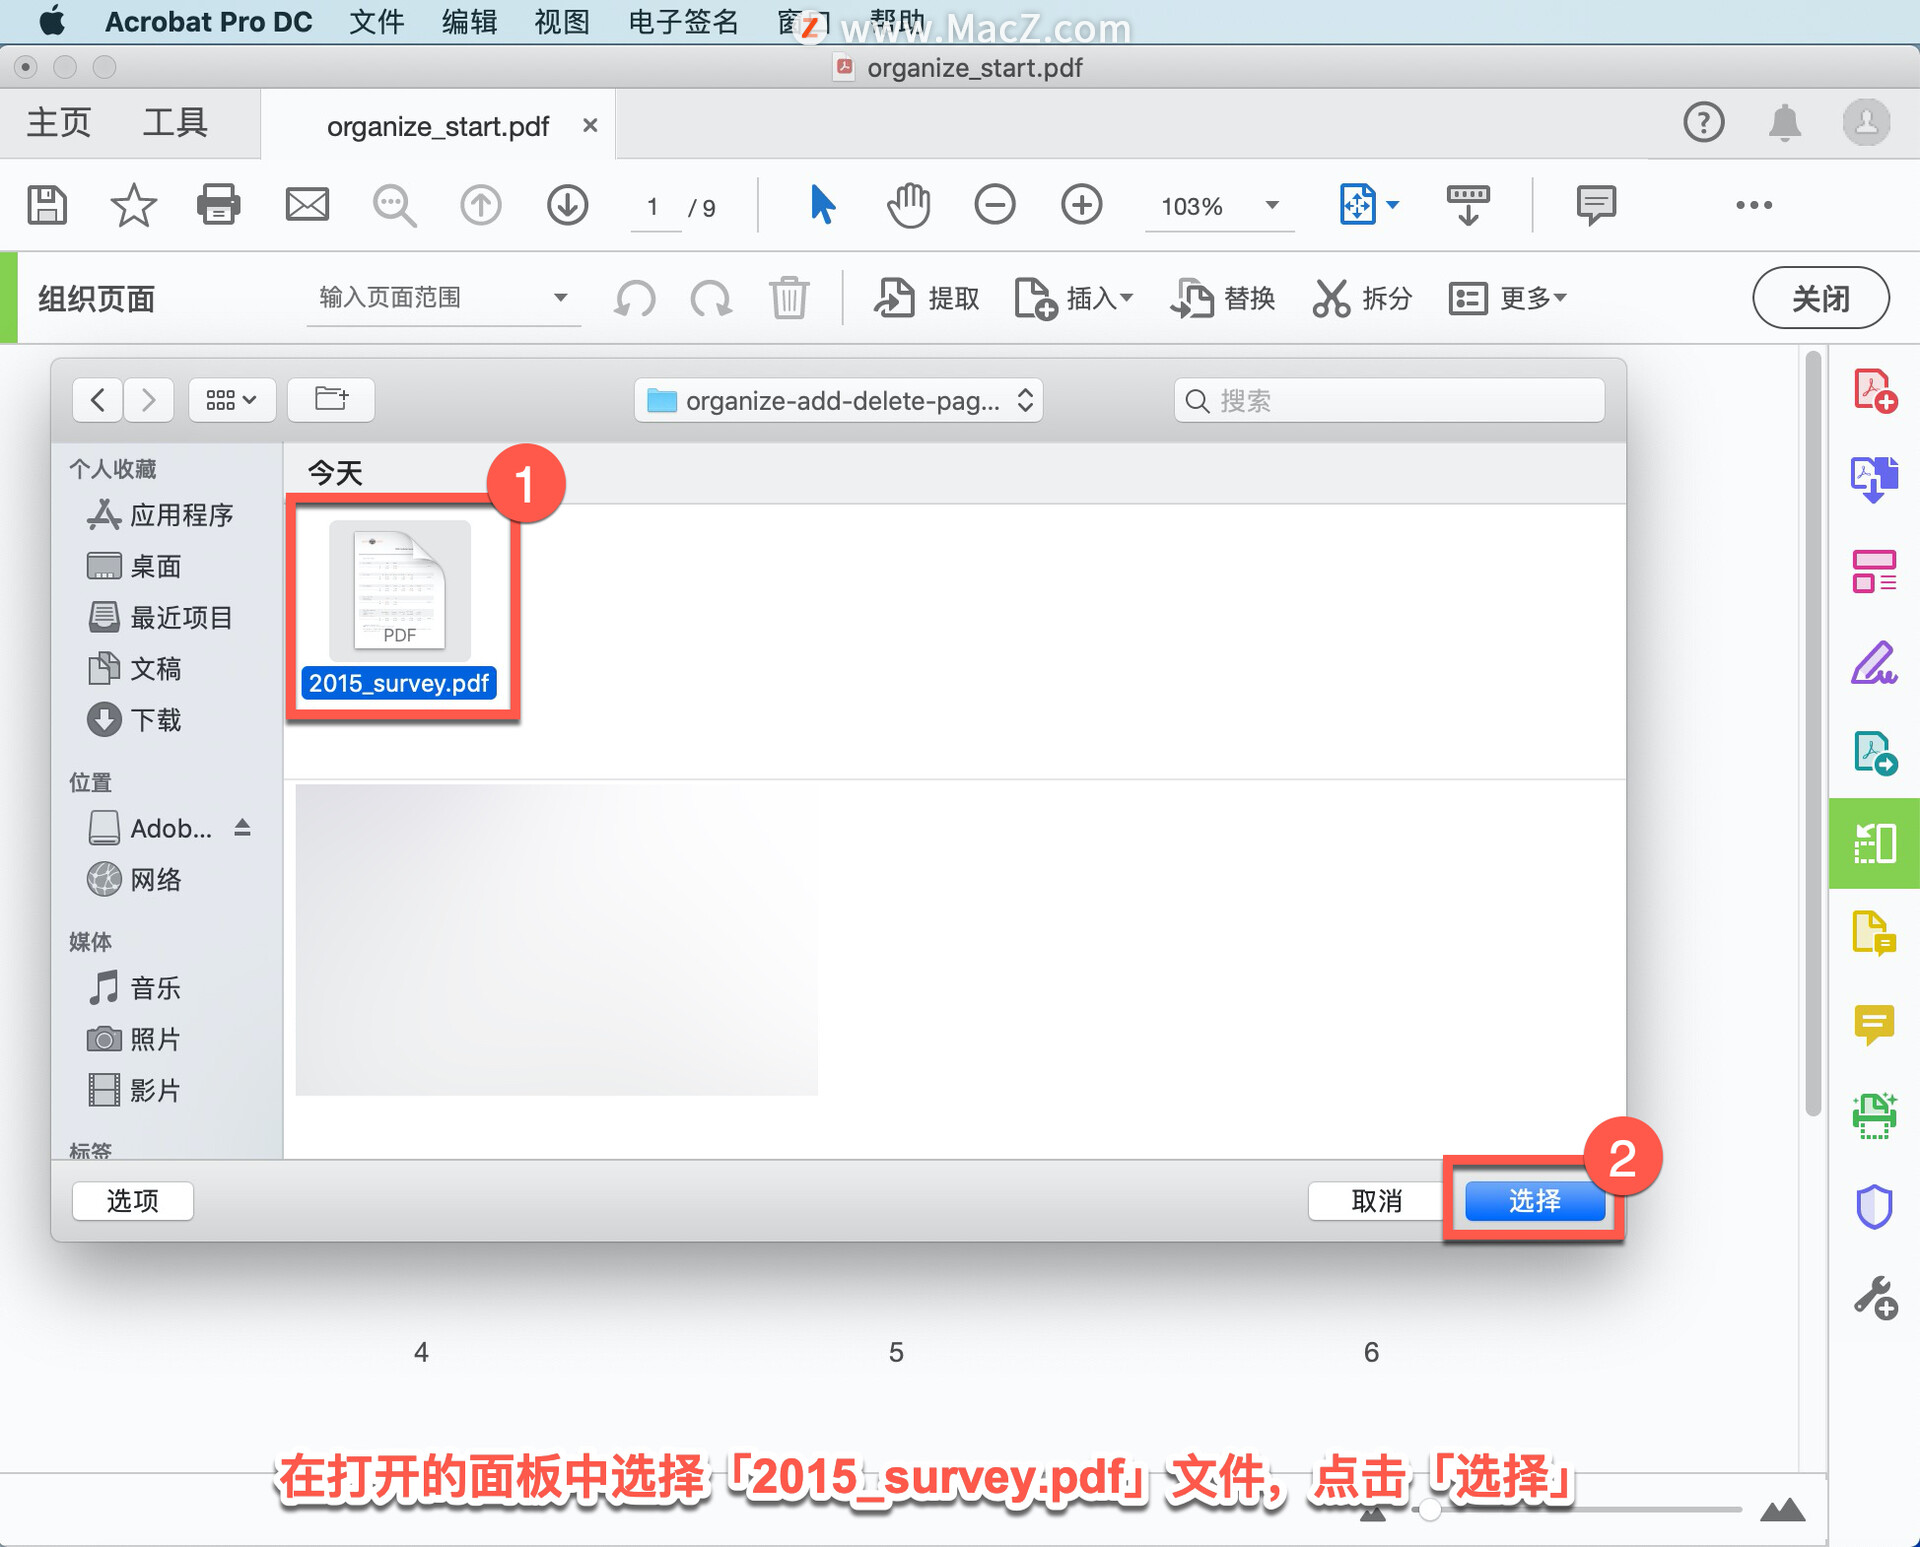The image size is (1920, 1547).
Task: Click the Print icon
Action: click(219, 205)
